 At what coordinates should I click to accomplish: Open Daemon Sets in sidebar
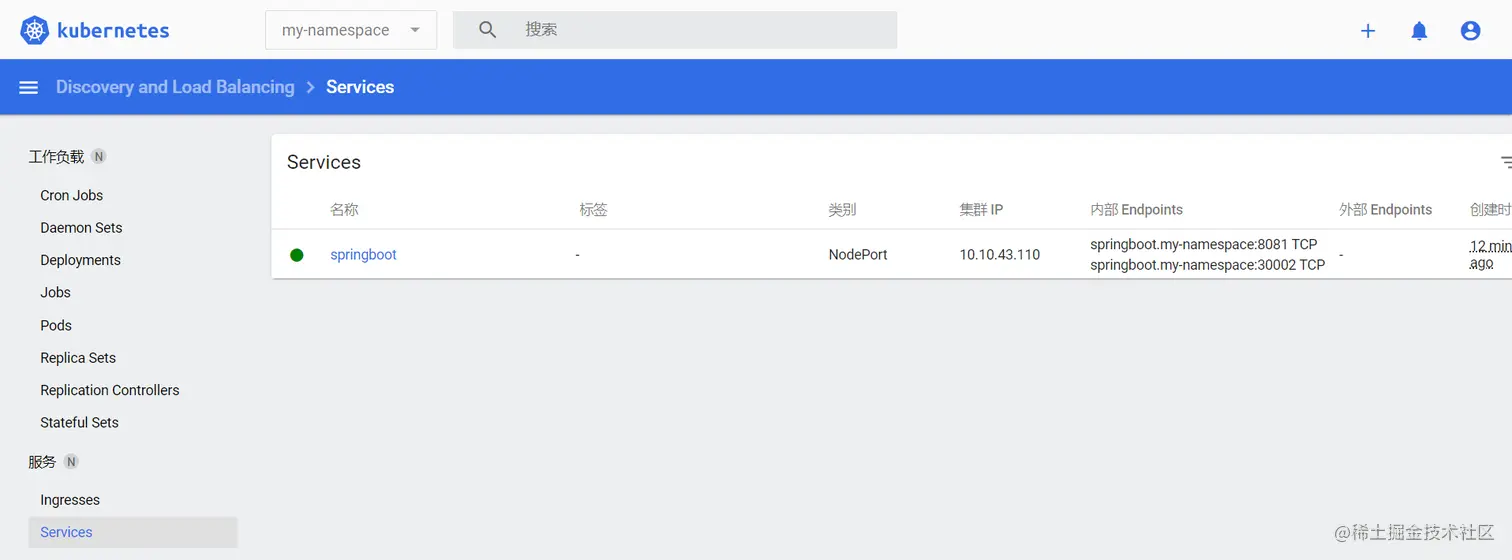[81, 228]
